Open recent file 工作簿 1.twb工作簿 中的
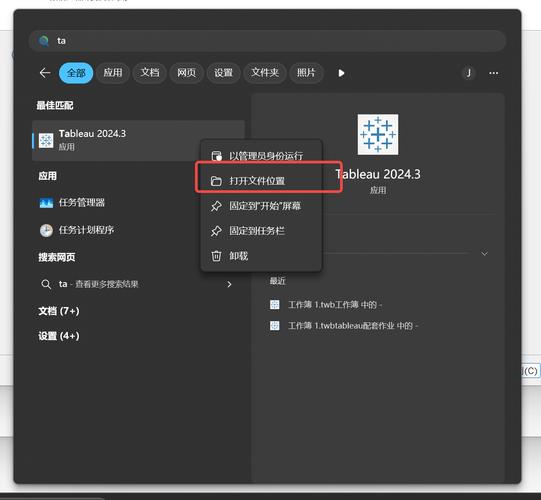The image size is (541, 500). pyautogui.click(x=335, y=305)
